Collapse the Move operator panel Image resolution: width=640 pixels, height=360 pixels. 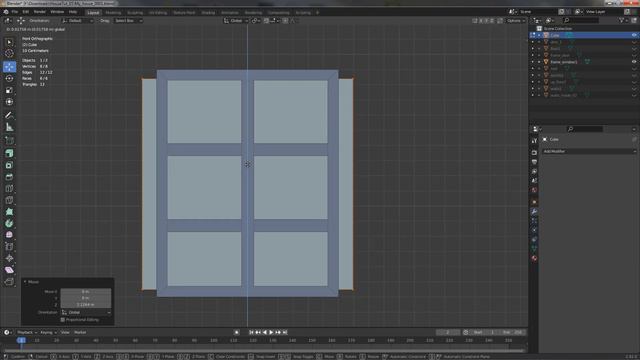click(25, 282)
